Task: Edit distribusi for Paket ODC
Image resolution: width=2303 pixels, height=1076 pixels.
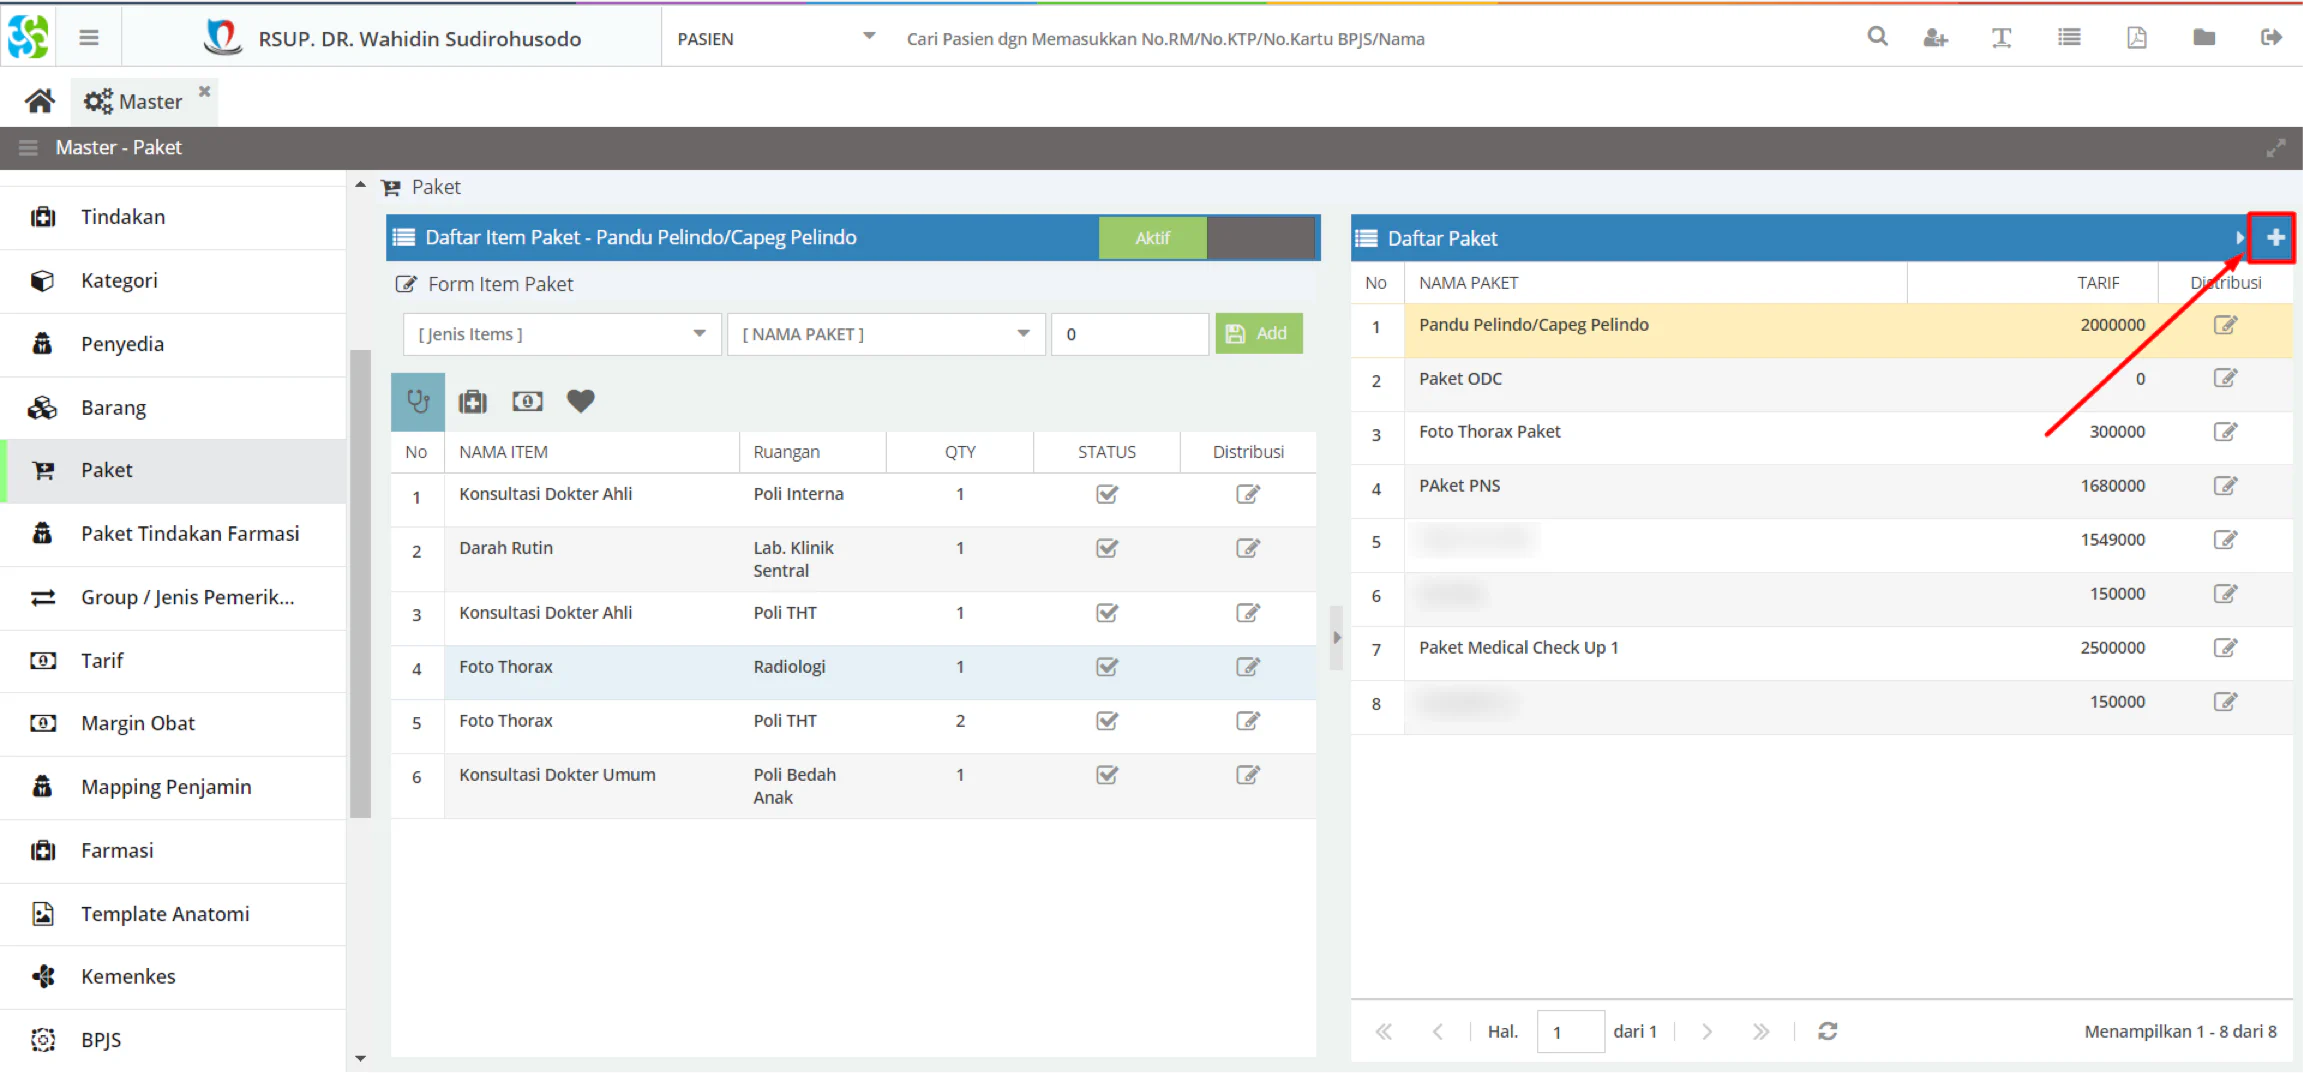Action: coord(2225,378)
